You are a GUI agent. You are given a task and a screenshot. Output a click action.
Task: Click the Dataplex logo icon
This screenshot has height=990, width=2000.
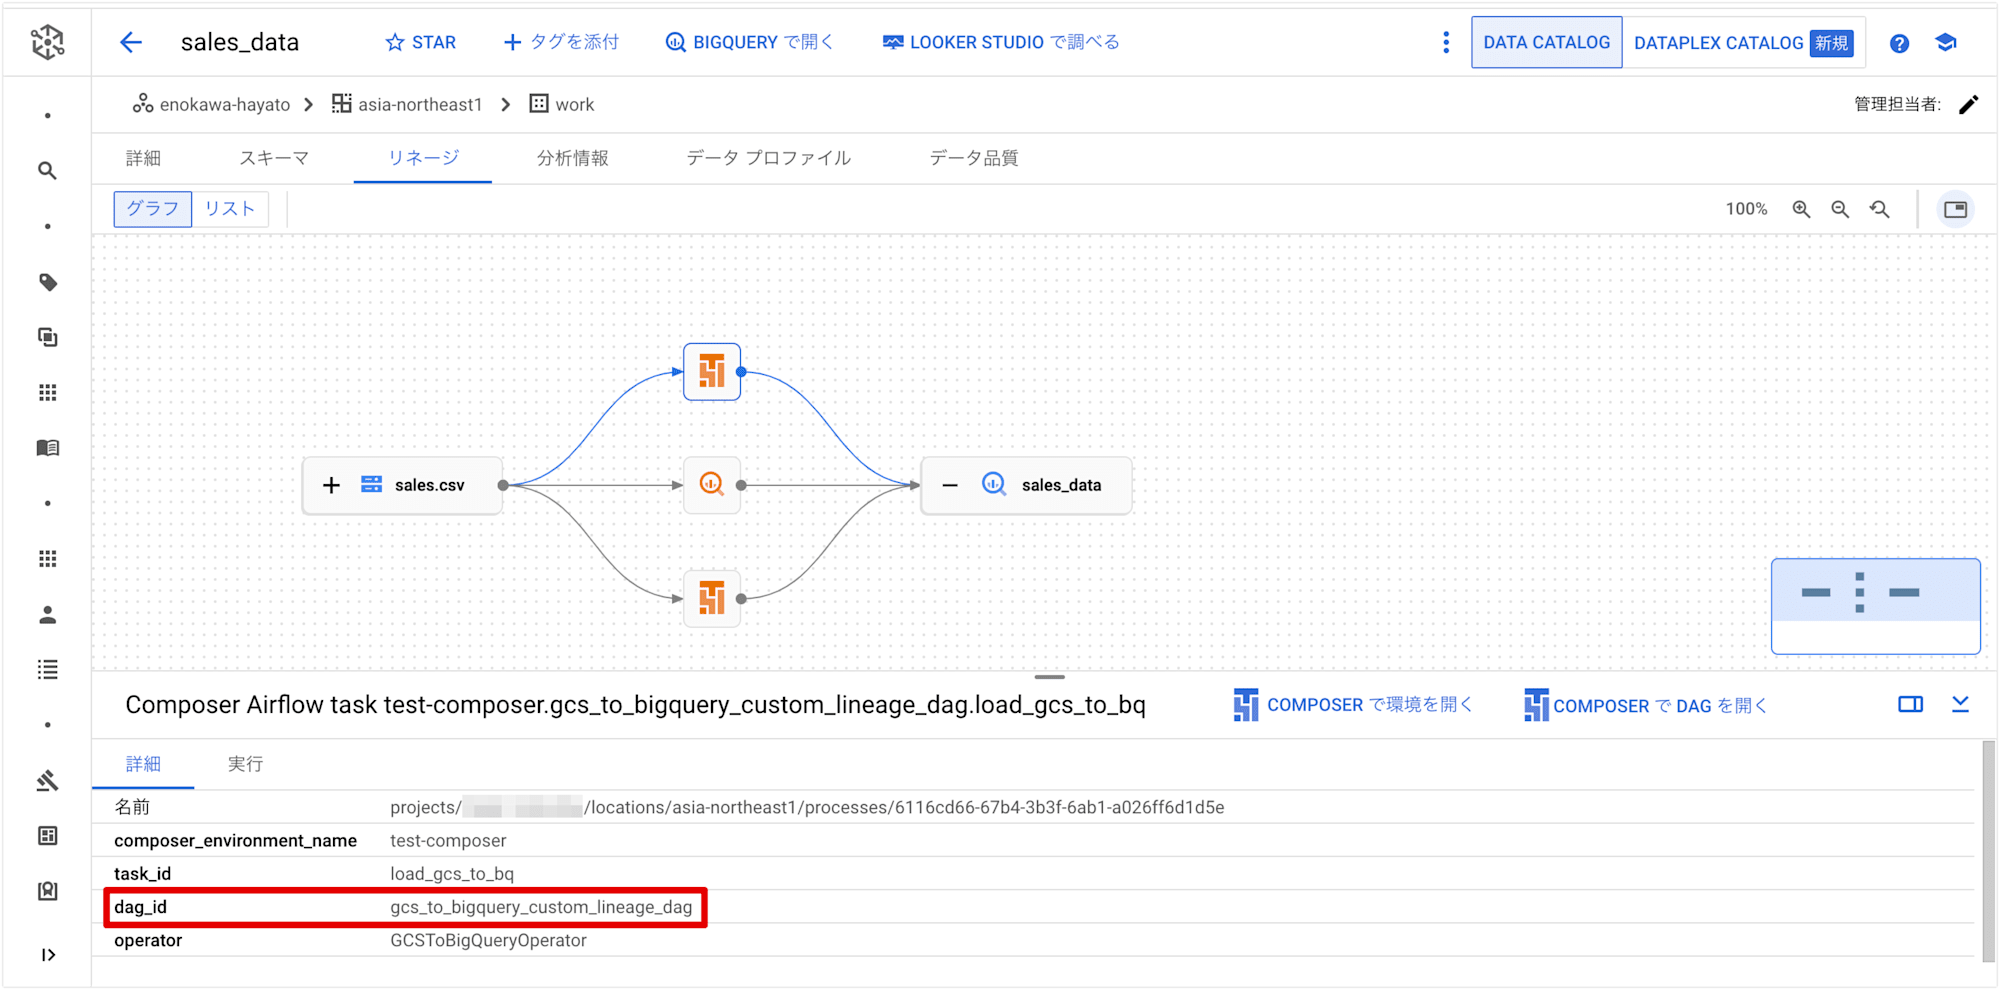pyautogui.click(x=47, y=42)
